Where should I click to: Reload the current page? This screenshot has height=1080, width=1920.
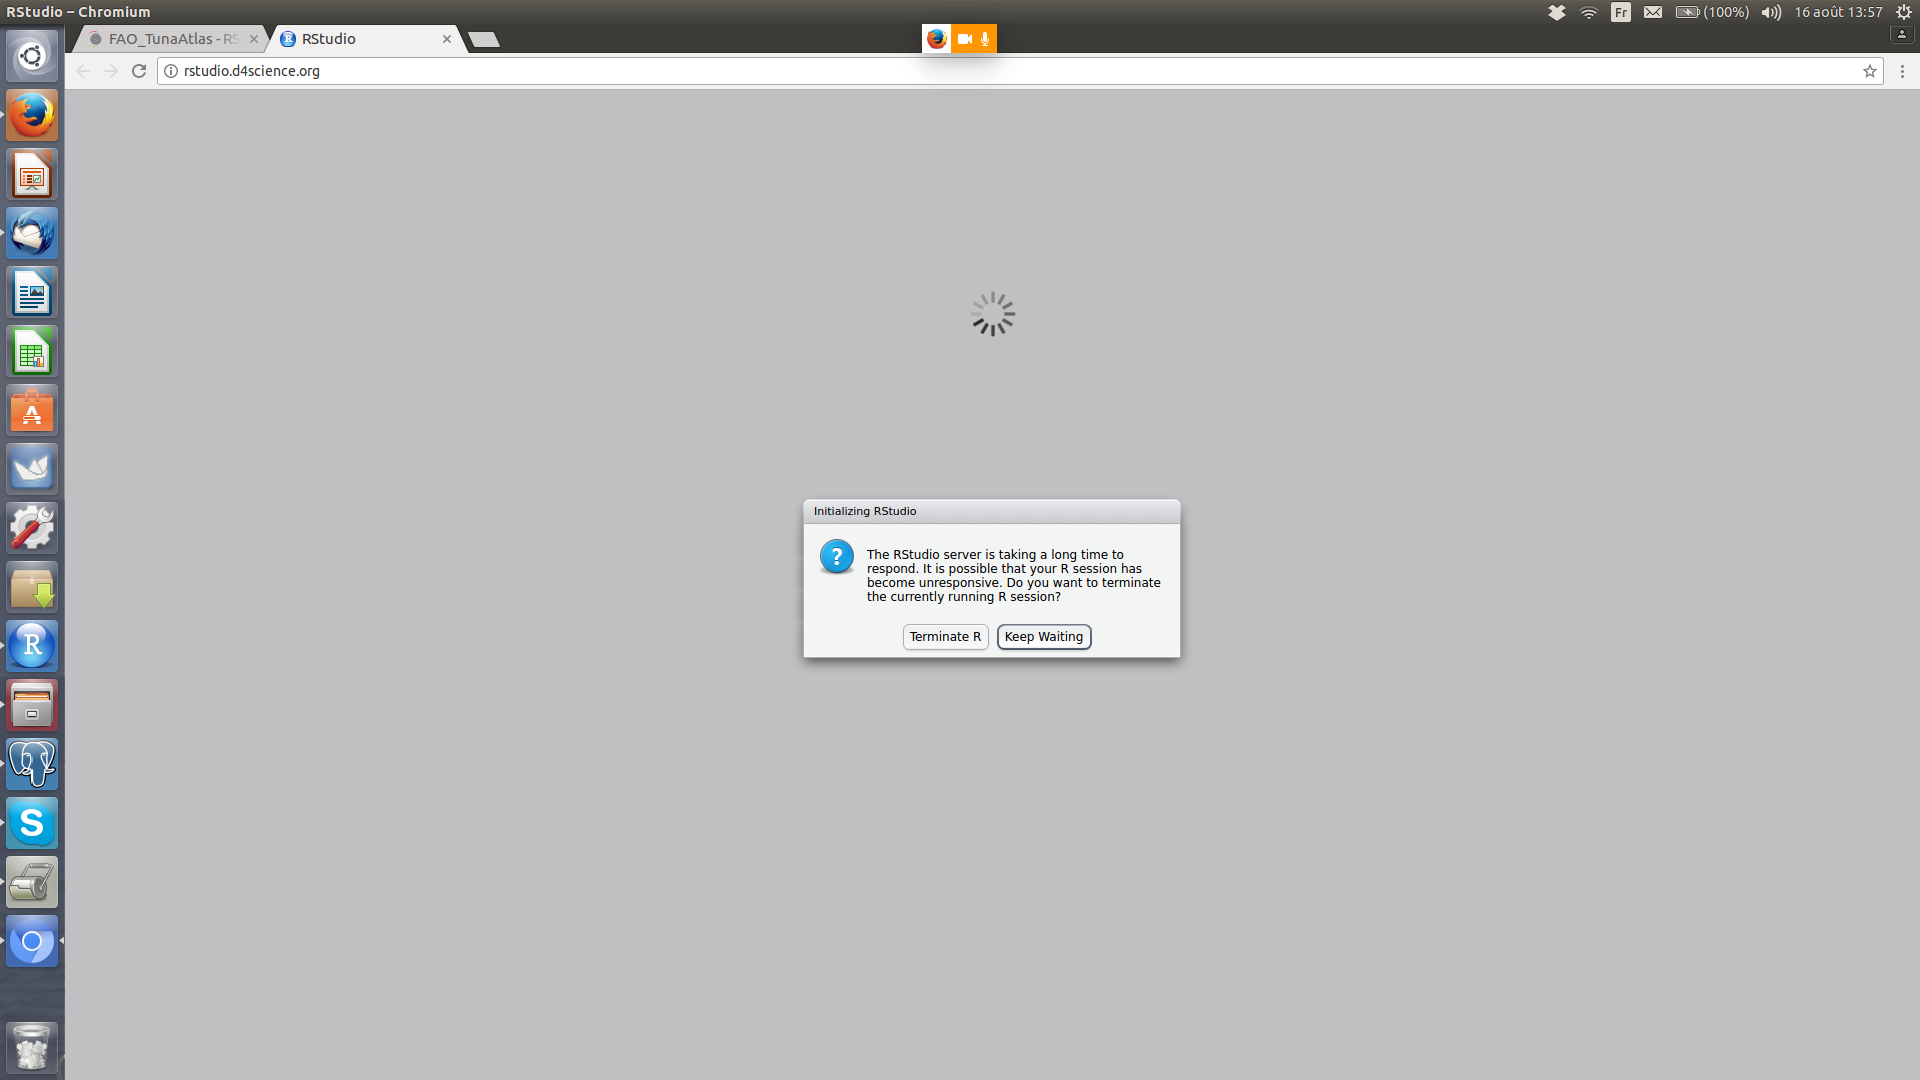139,71
